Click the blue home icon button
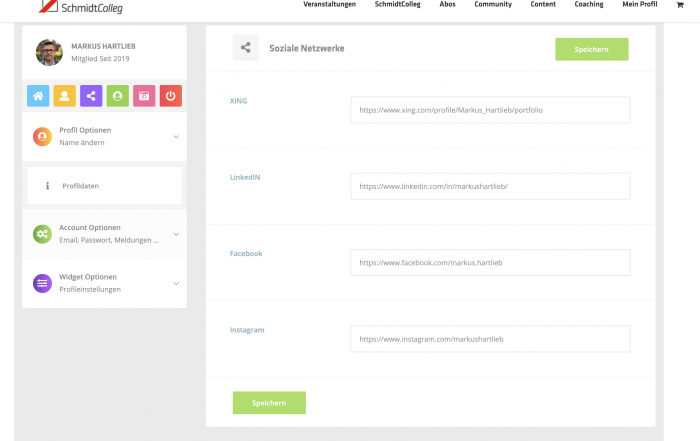Viewport: 700px width, 441px height. point(38,97)
